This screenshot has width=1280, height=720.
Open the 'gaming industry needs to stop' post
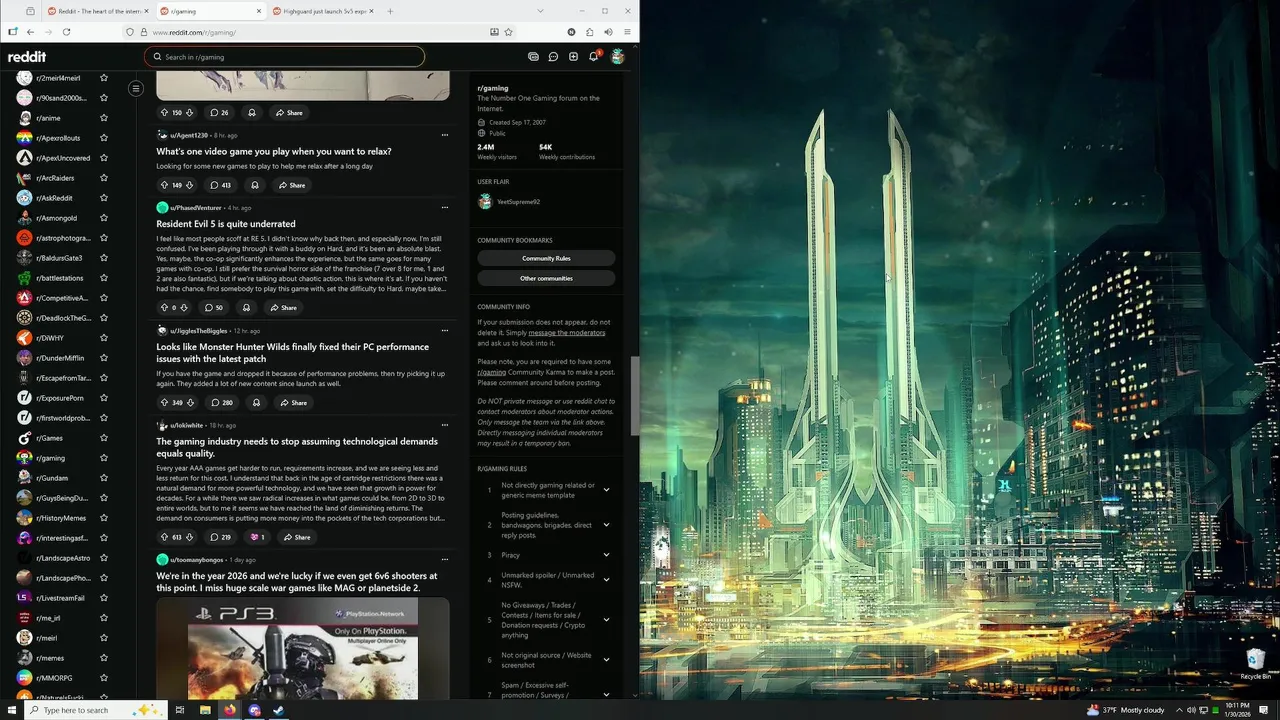click(x=297, y=447)
